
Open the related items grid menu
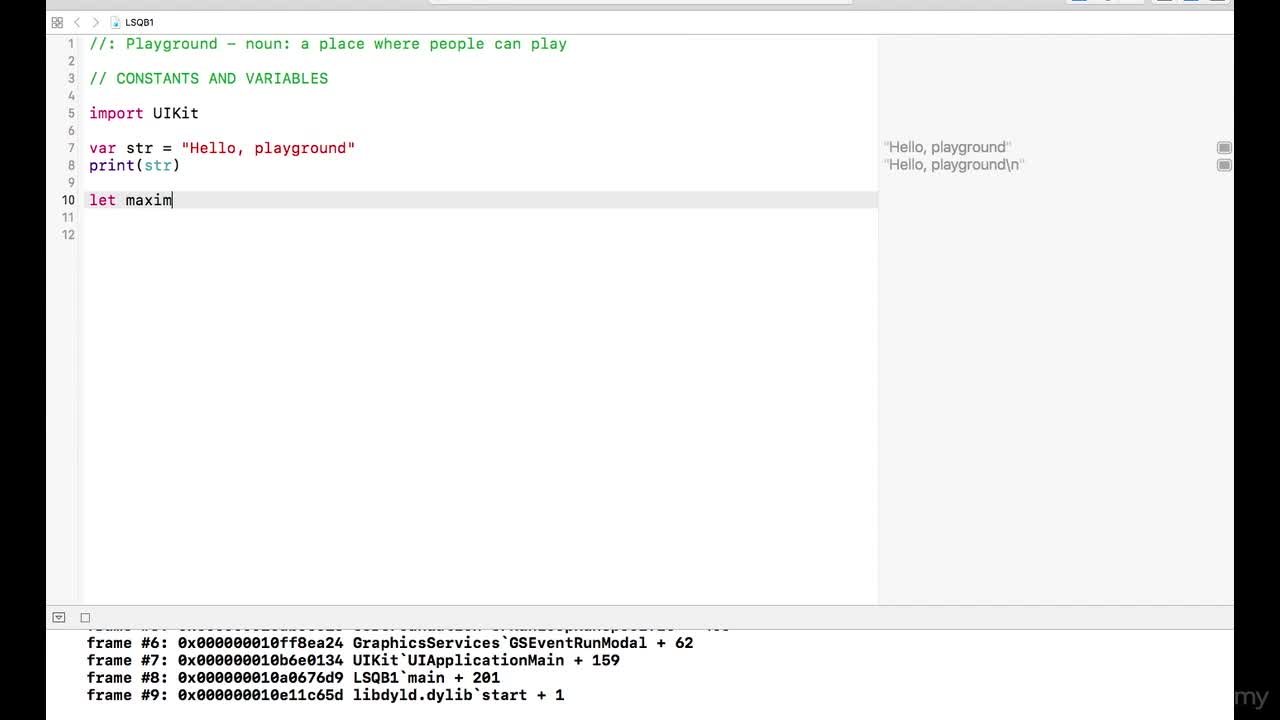pyautogui.click(x=57, y=22)
